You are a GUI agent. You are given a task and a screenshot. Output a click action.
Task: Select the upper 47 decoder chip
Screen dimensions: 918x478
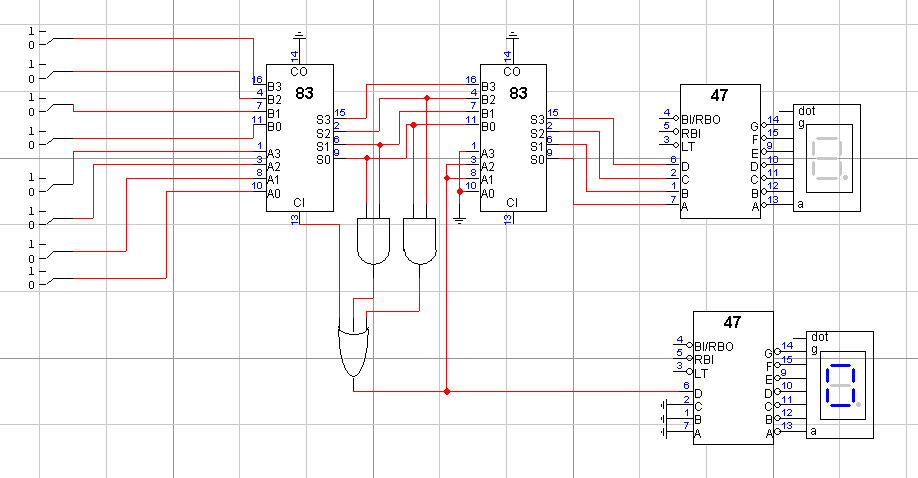click(x=720, y=152)
